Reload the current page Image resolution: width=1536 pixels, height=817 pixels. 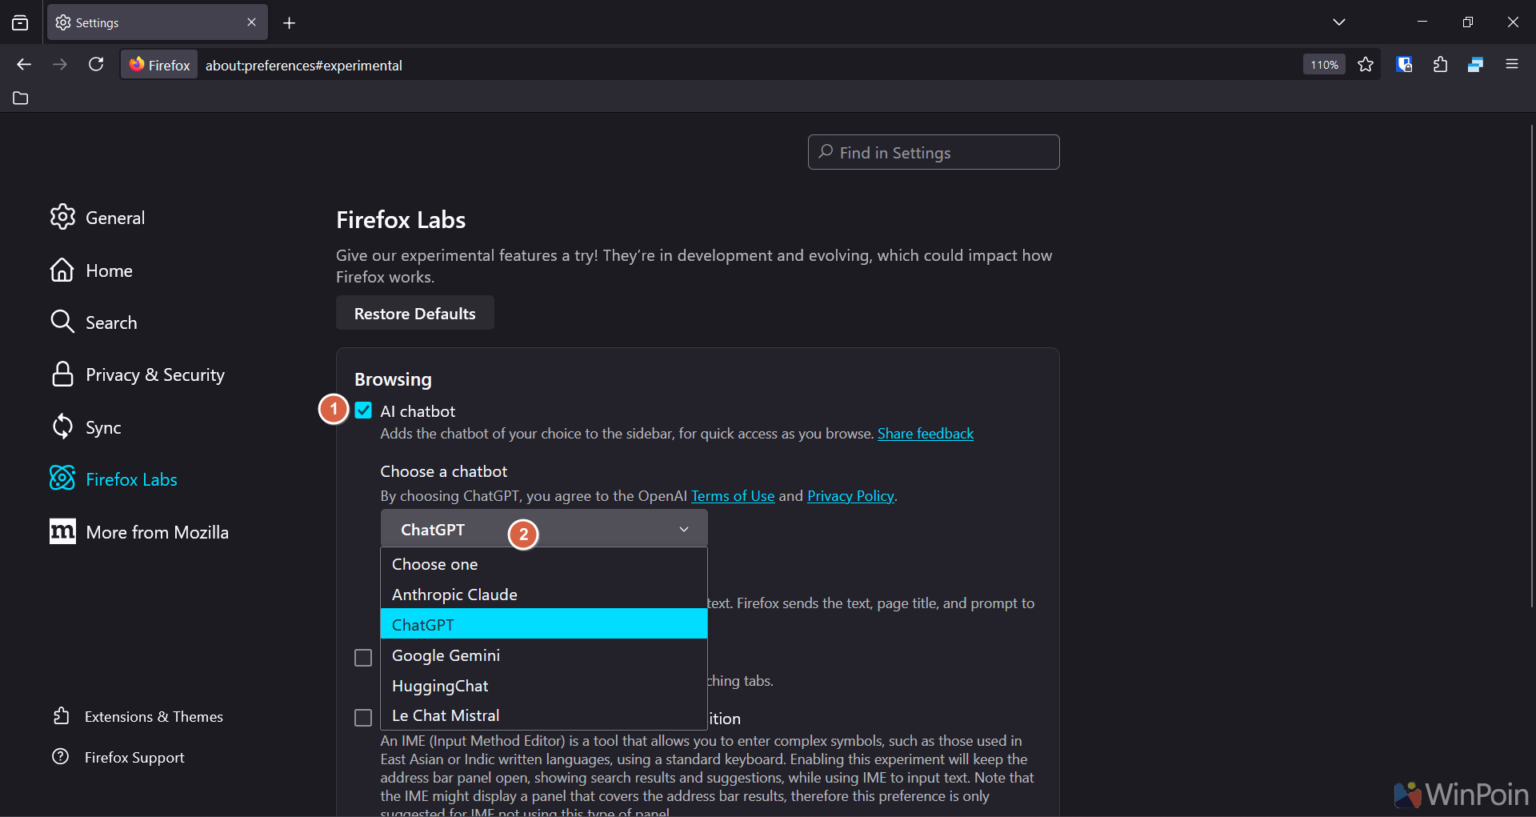[x=96, y=64]
